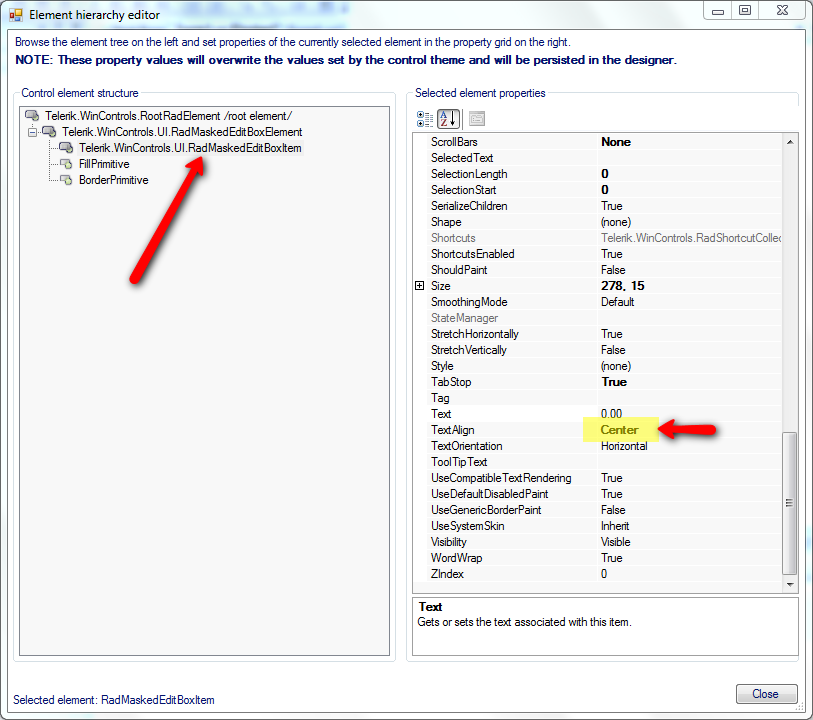
Task: Edit the SelectionStart value
Action: click(x=690, y=190)
